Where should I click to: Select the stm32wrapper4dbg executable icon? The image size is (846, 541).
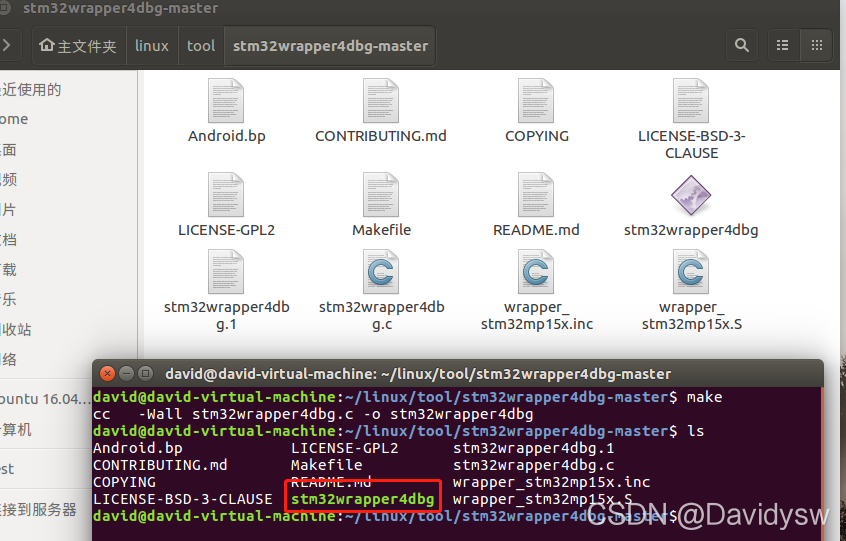691,195
